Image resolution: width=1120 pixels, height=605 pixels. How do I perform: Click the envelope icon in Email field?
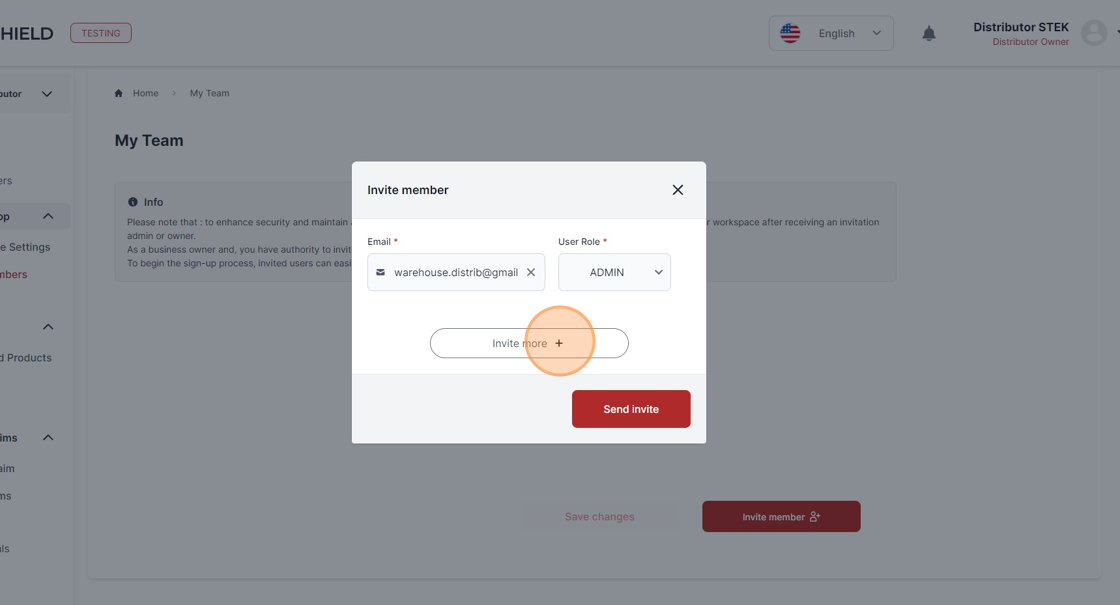pyautogui.click(x=381, y=272)
